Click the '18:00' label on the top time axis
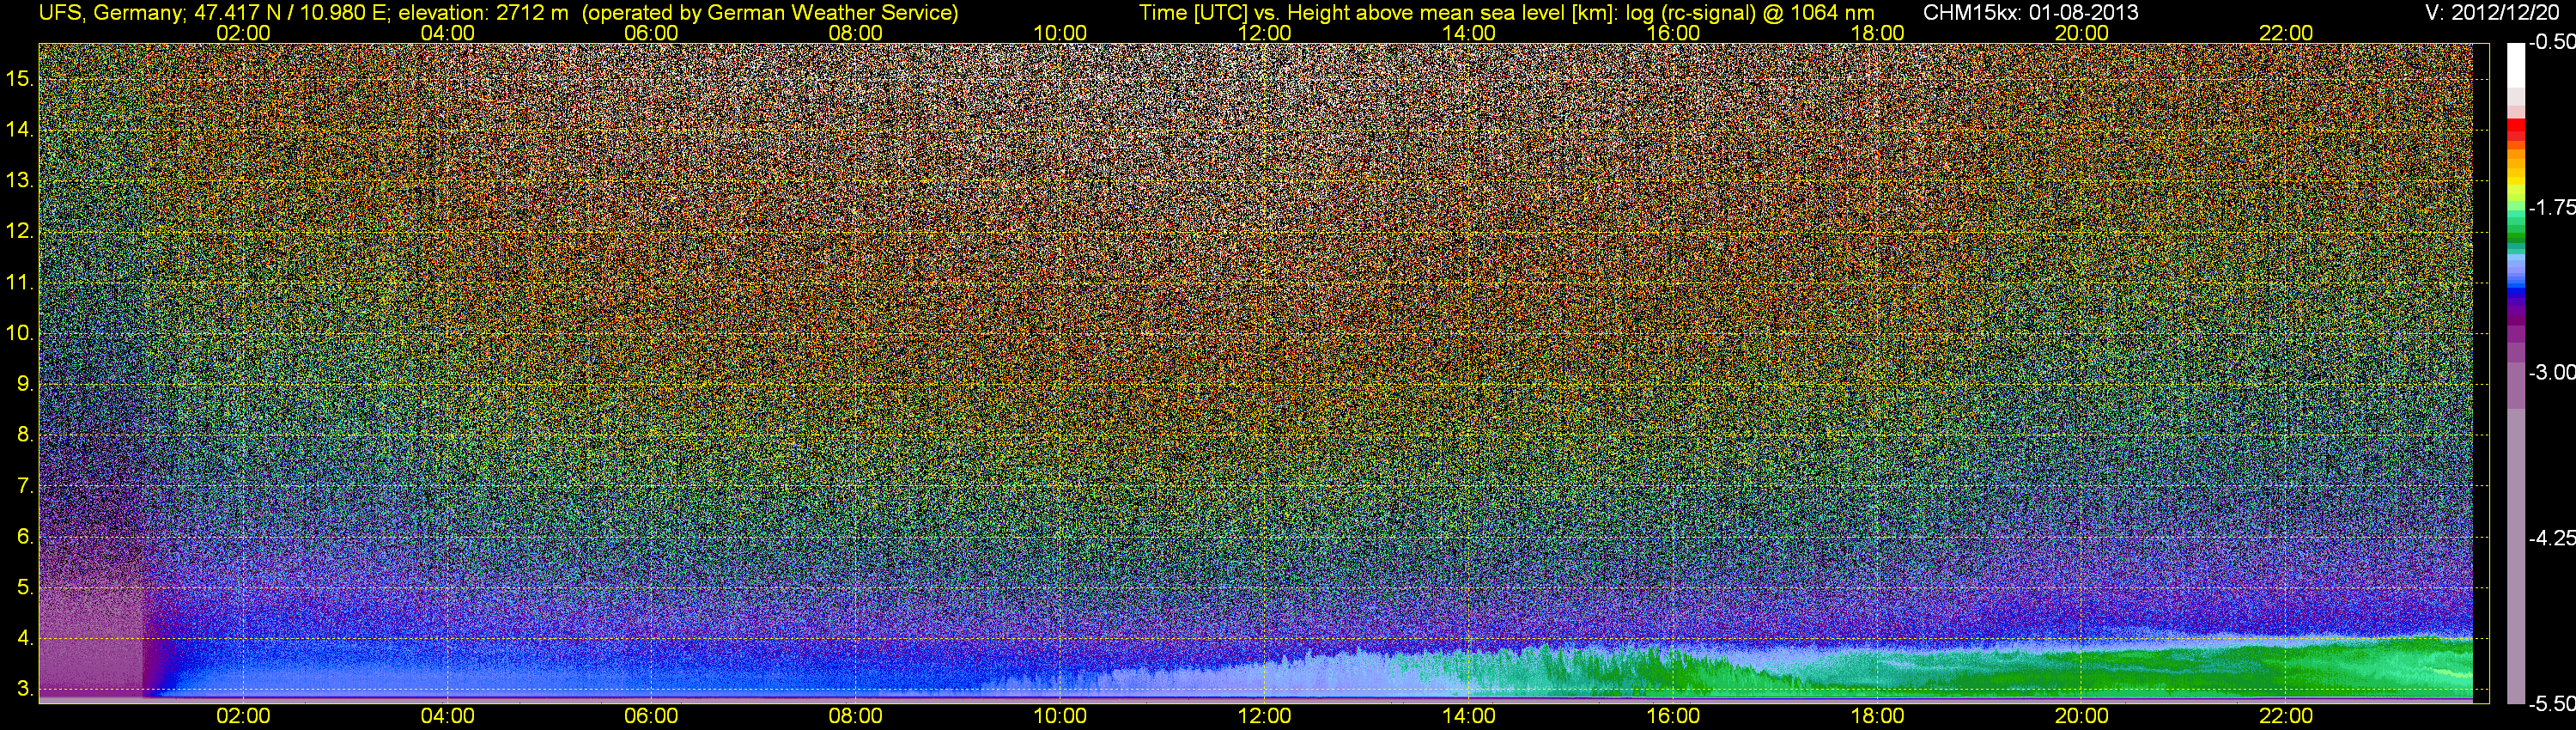The image size is (2576, 730). pyautogui.click(x=1877, y=33)
